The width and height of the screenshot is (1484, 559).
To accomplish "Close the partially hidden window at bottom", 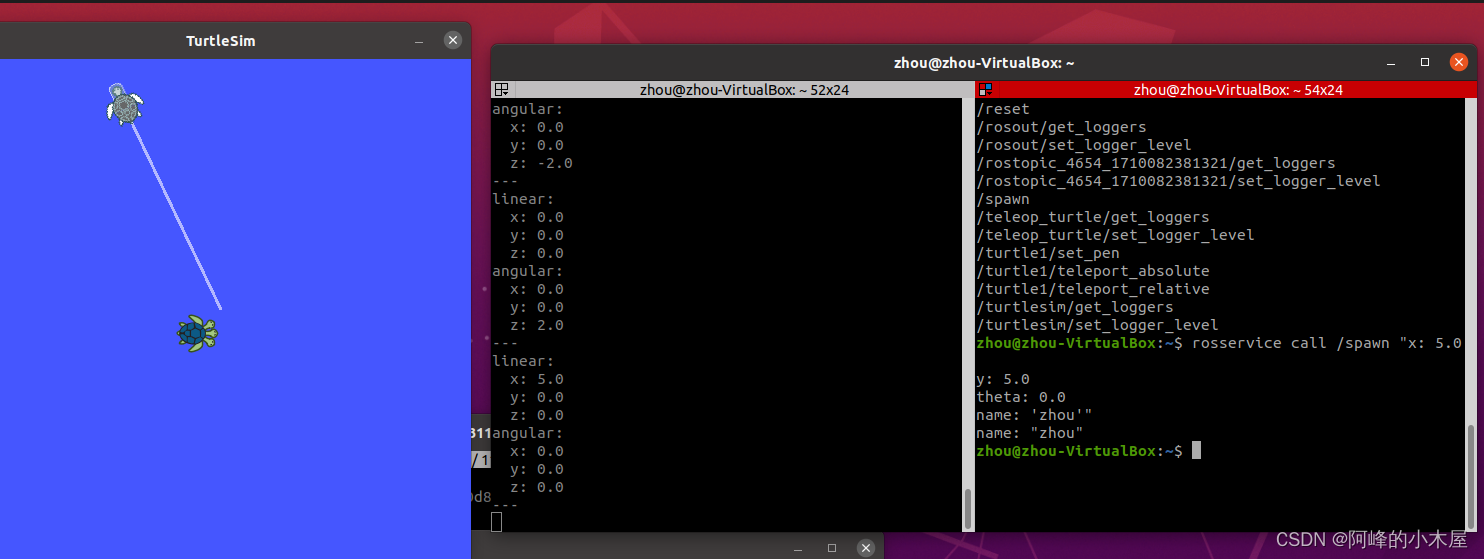I will click(867, 547).
